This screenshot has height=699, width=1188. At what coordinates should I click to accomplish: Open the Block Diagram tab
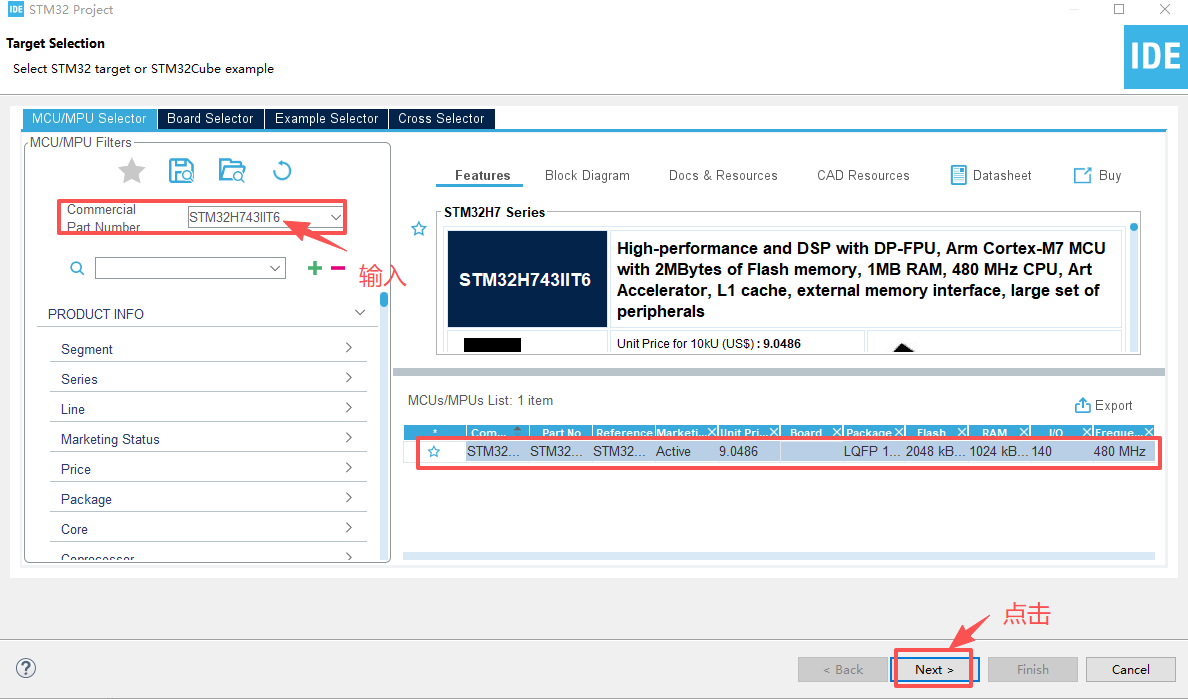(x=587, y=176)
